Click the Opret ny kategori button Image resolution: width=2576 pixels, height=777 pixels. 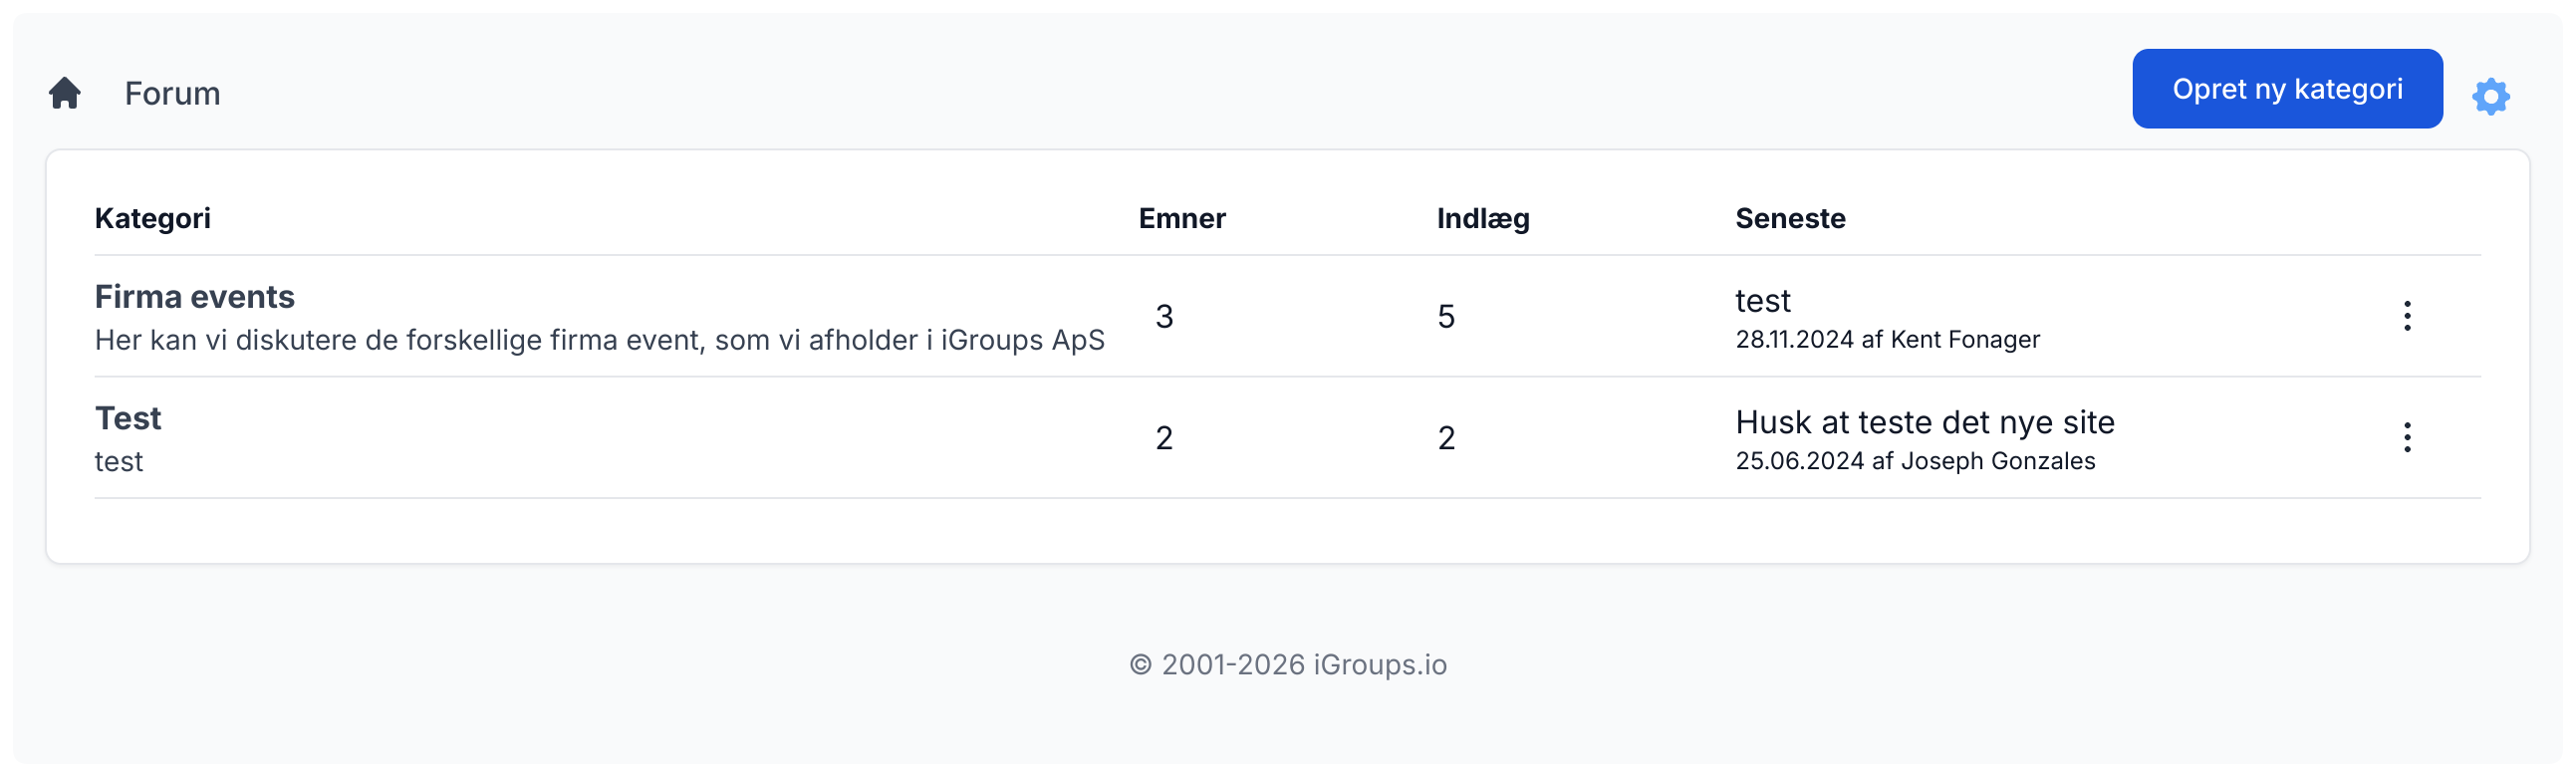point(2286,89)
